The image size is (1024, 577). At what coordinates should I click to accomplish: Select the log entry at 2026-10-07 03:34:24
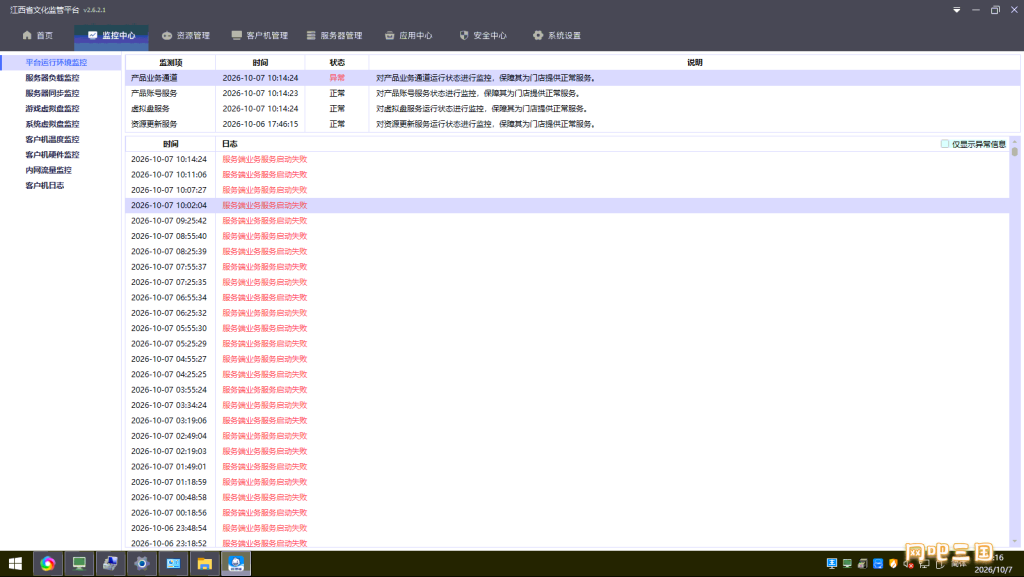[x=567, y=405]
